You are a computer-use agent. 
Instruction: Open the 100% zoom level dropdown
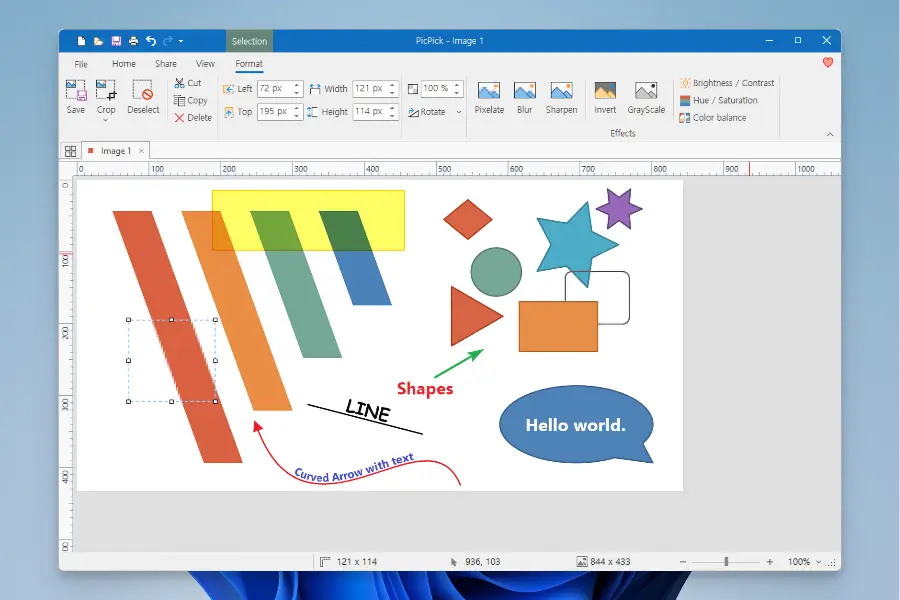[x=804, y=562]
